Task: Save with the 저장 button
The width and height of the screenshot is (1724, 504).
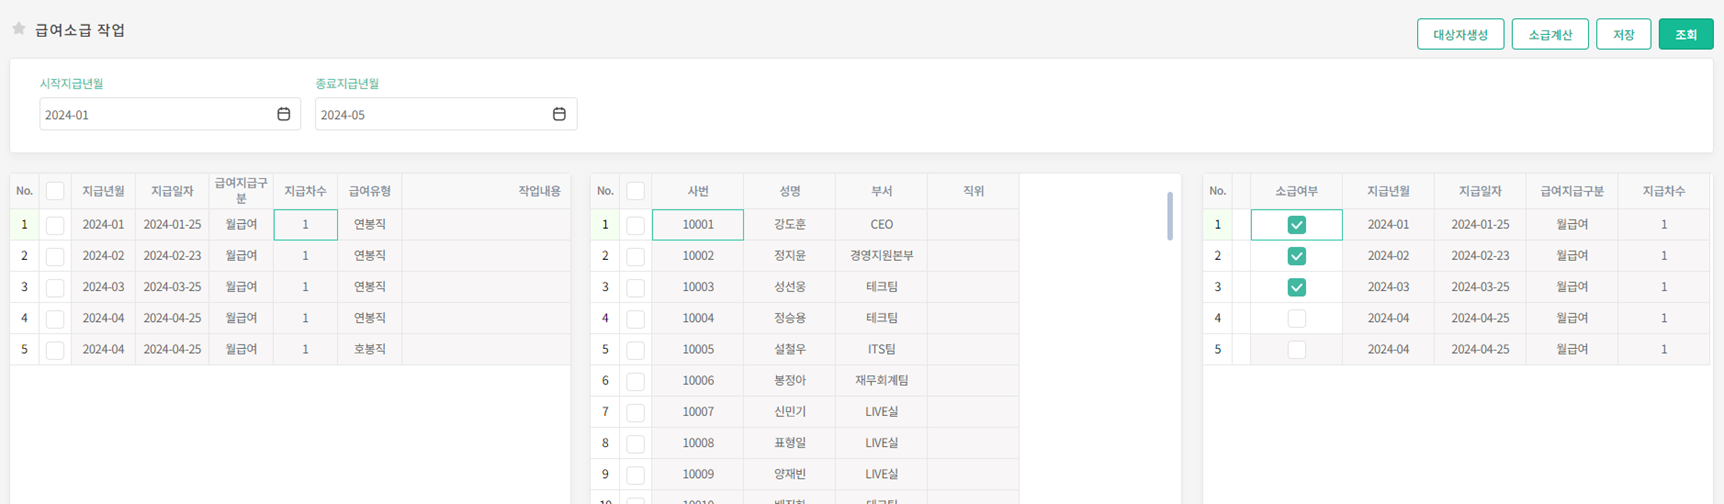Action: [1623, 34]
